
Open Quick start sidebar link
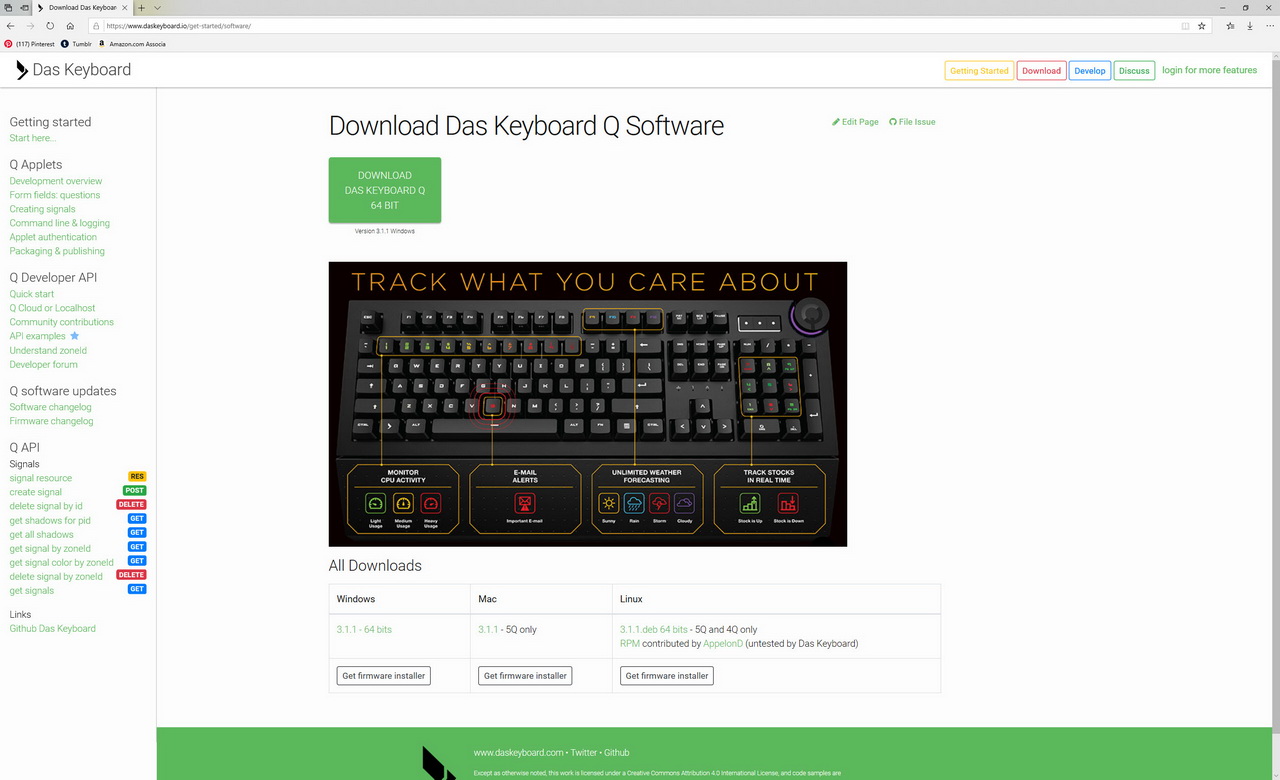pyautogui.click(x=32, y=294)
